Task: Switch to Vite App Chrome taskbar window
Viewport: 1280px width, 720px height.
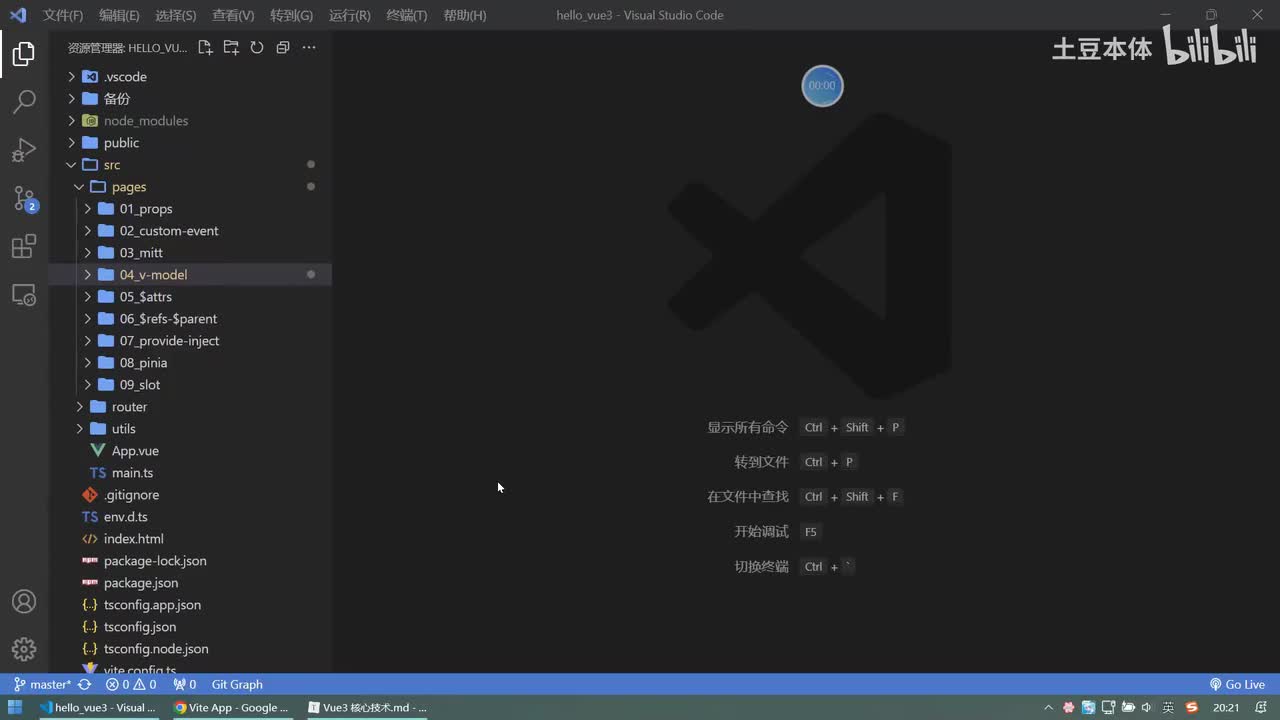Action: pyautogui.click(x=232, y=708)
